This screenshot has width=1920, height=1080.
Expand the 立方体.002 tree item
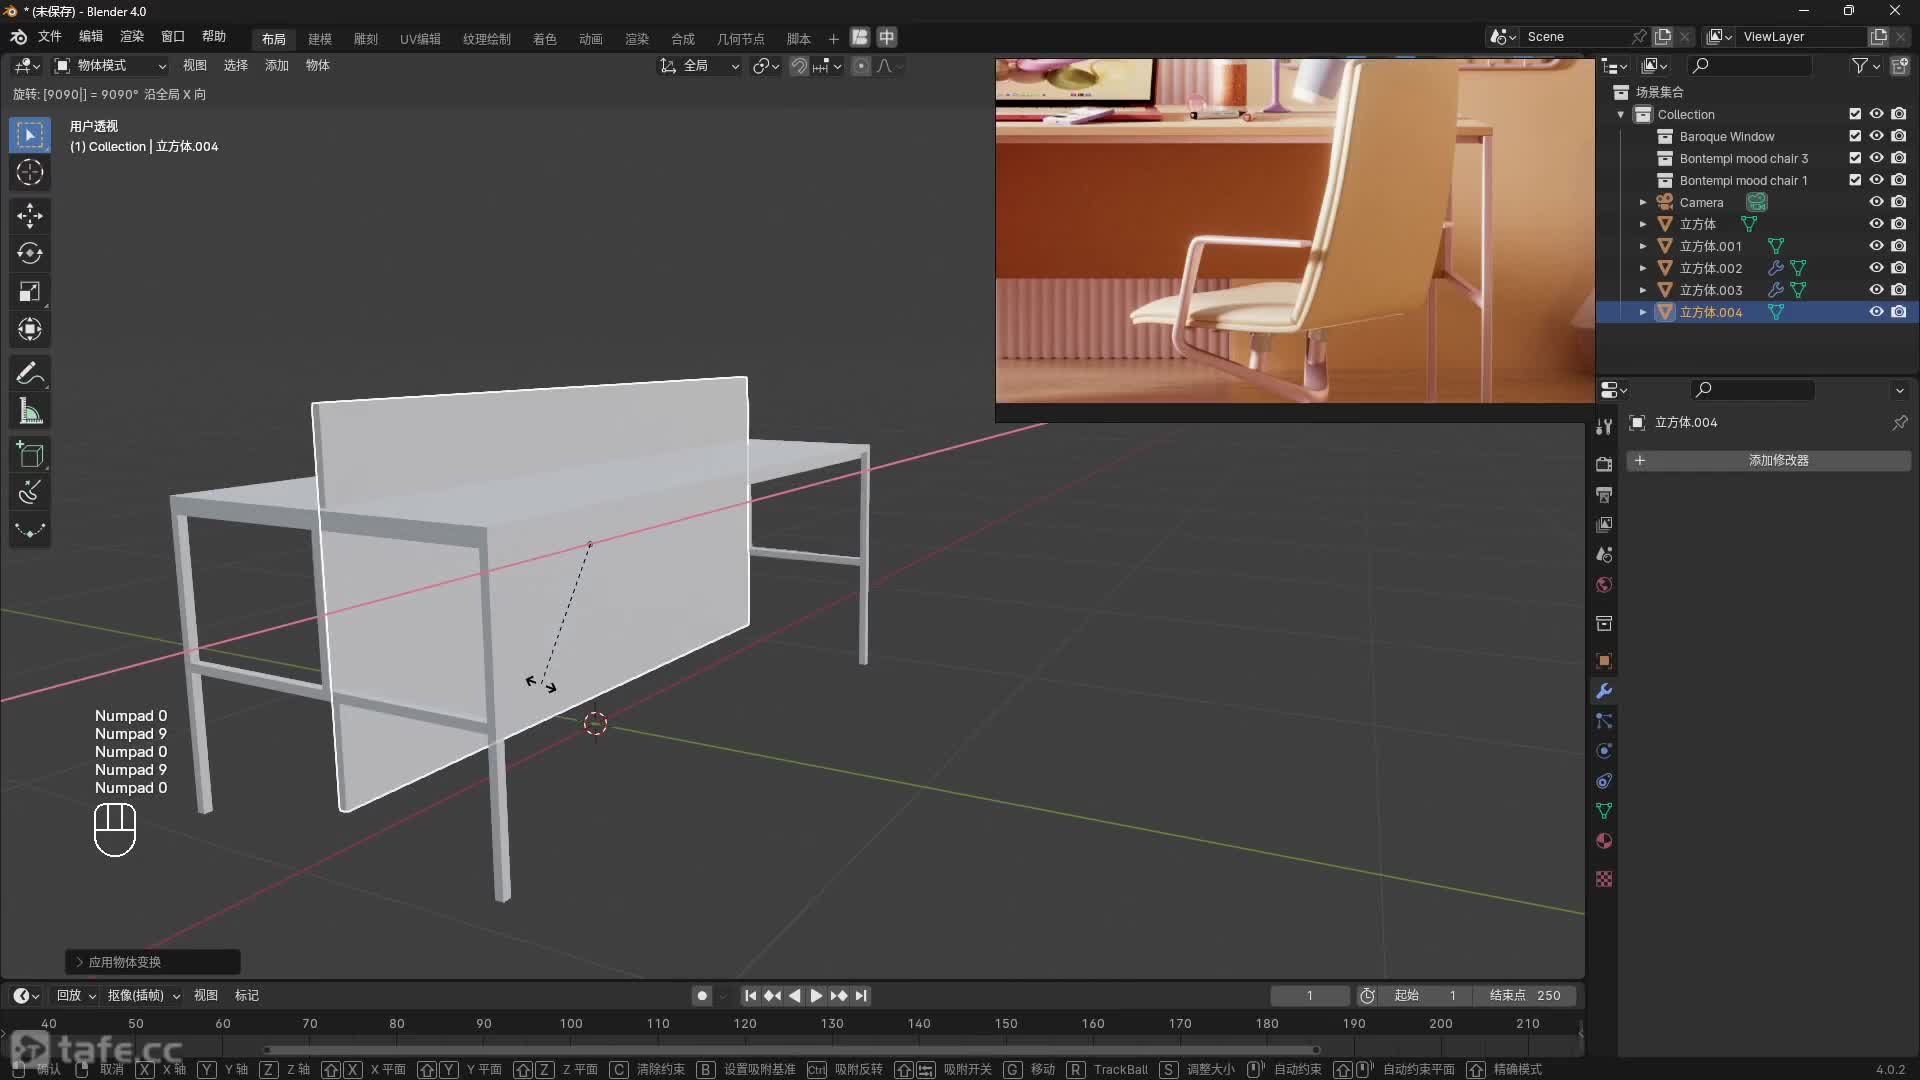pyautogui.click(x=1642, y=268)
